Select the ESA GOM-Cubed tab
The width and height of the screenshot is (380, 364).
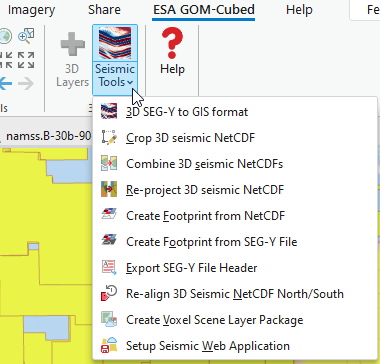[204, 10]
